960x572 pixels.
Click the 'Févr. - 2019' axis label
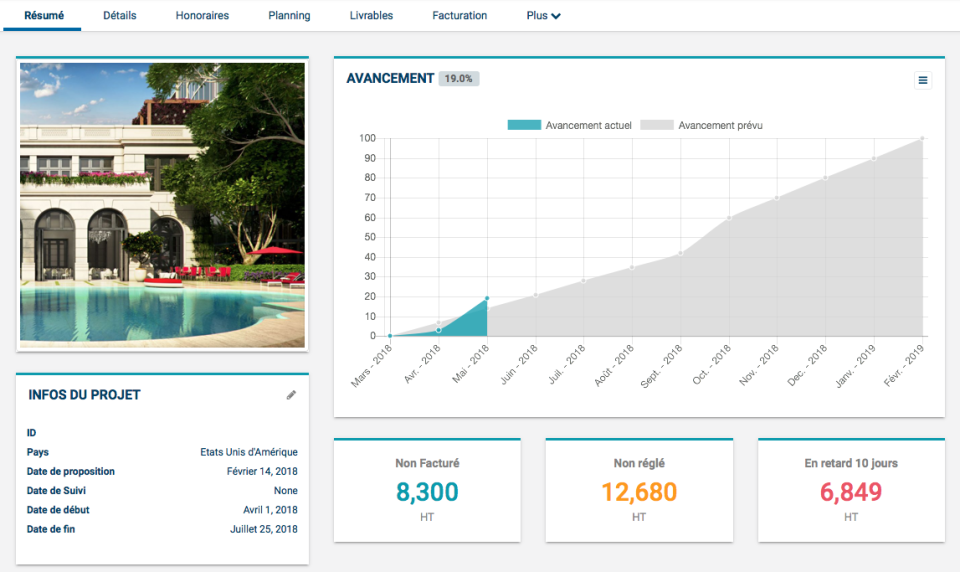(x=904, y=366)
